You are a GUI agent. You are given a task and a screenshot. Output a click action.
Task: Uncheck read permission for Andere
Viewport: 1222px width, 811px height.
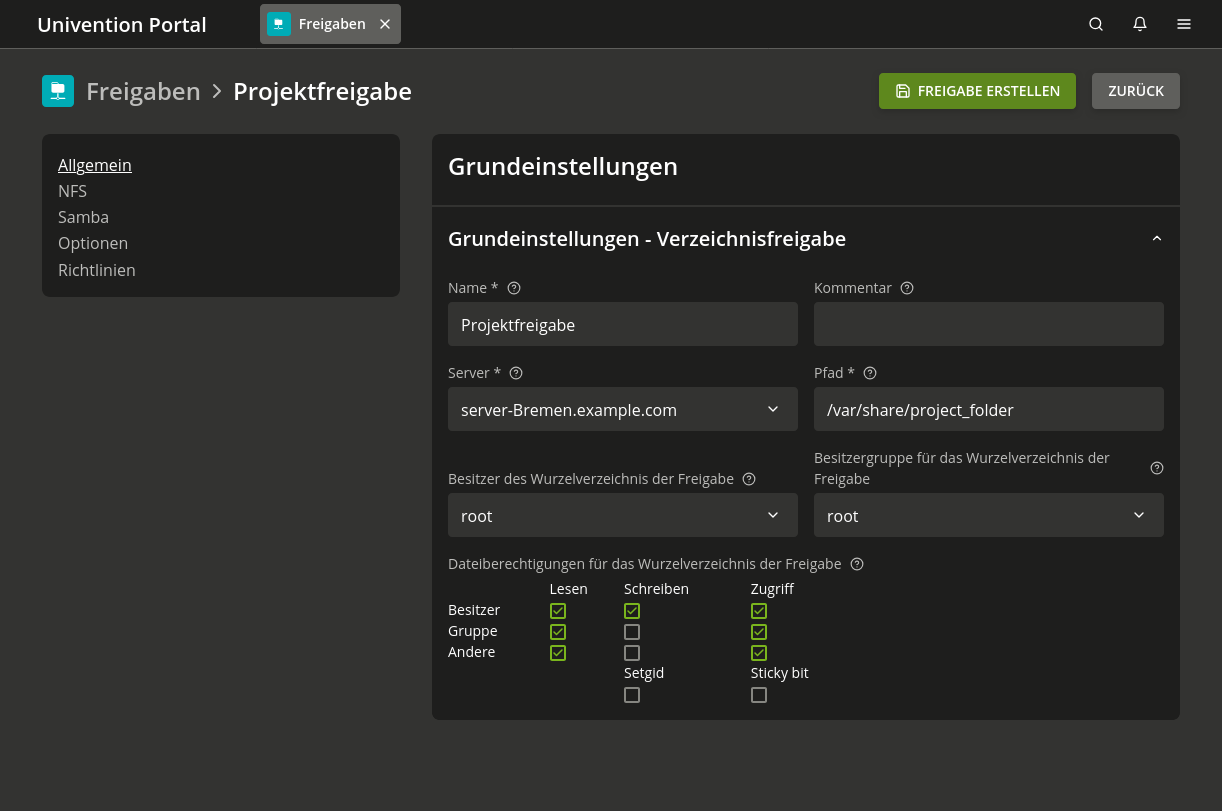[558, 653]
